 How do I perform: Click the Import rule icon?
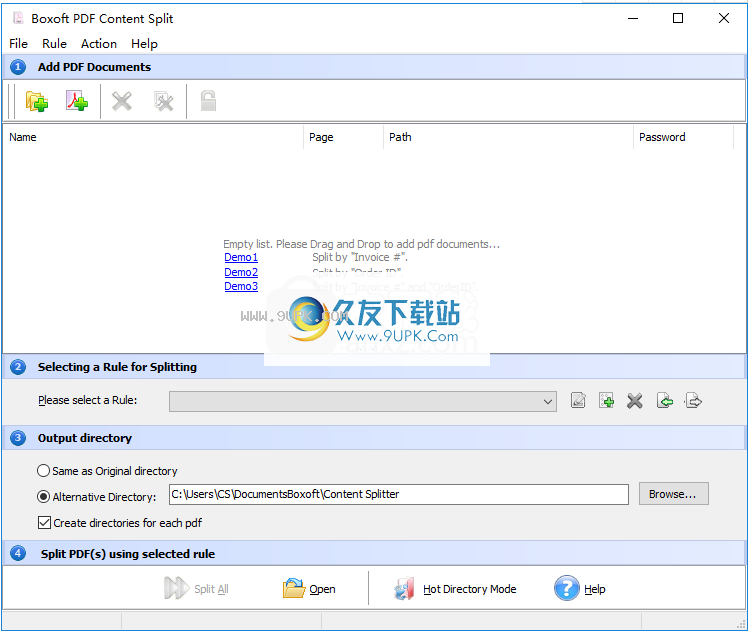click(x=665, y=400)
